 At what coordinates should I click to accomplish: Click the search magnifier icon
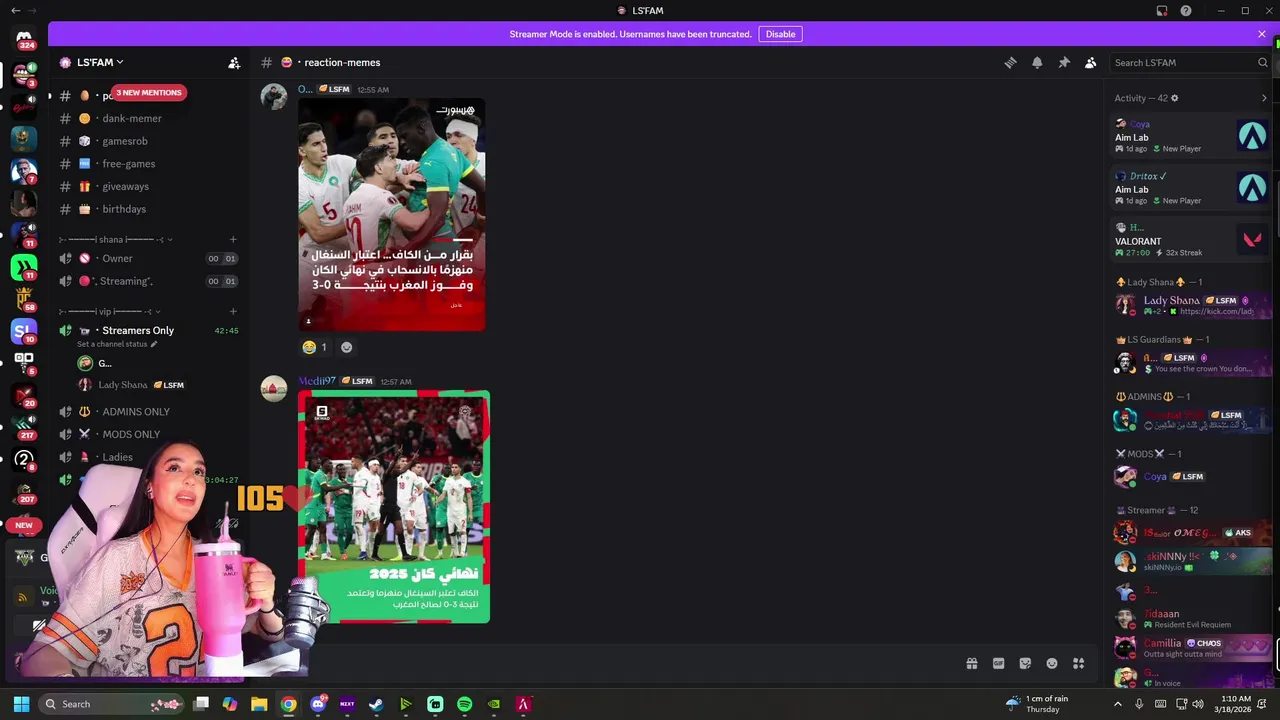pyautogui.click(x=1262, y=62)
